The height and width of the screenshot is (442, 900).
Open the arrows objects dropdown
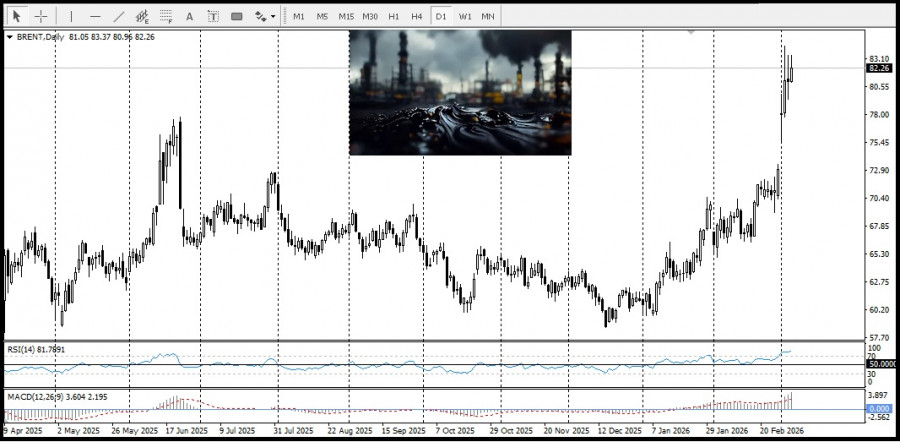pos(265,16)
